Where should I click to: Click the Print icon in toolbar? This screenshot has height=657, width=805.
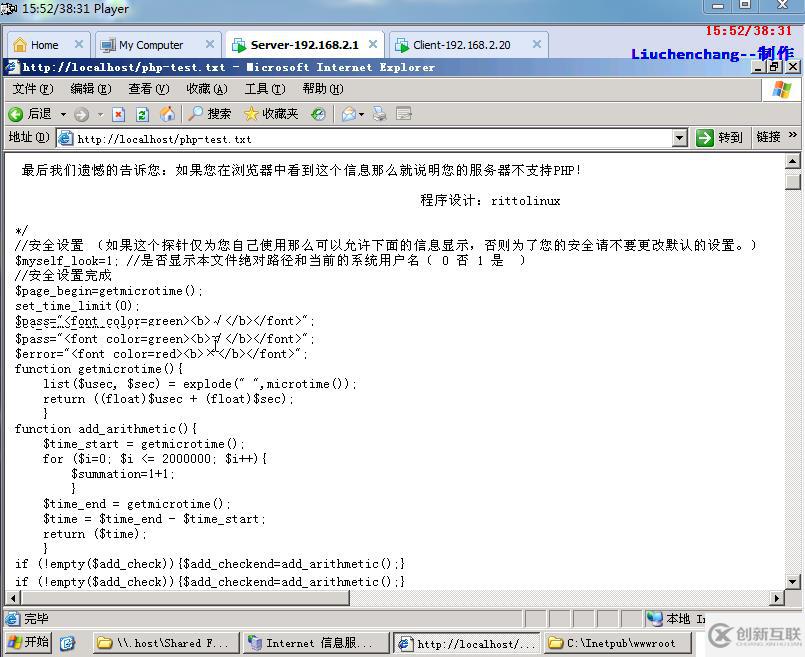point(379,114)
